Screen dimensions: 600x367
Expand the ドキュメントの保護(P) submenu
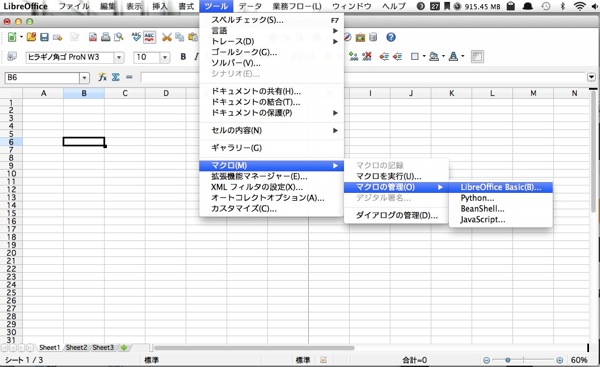271,113
